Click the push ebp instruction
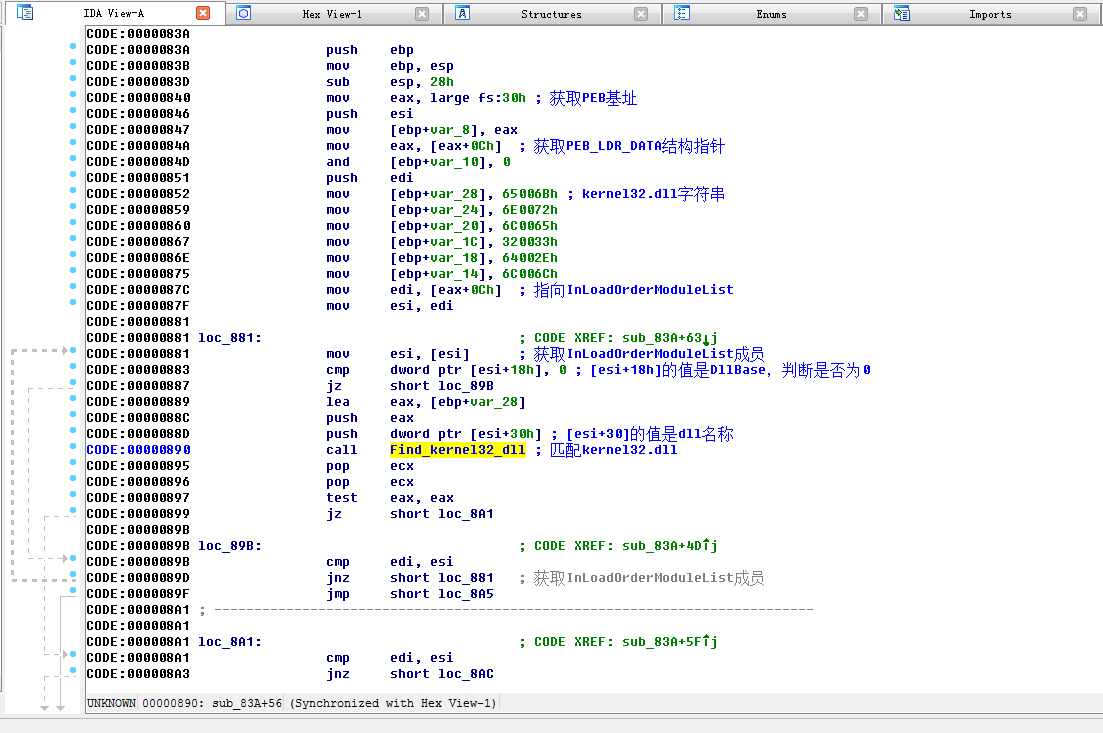 point(369,49)
